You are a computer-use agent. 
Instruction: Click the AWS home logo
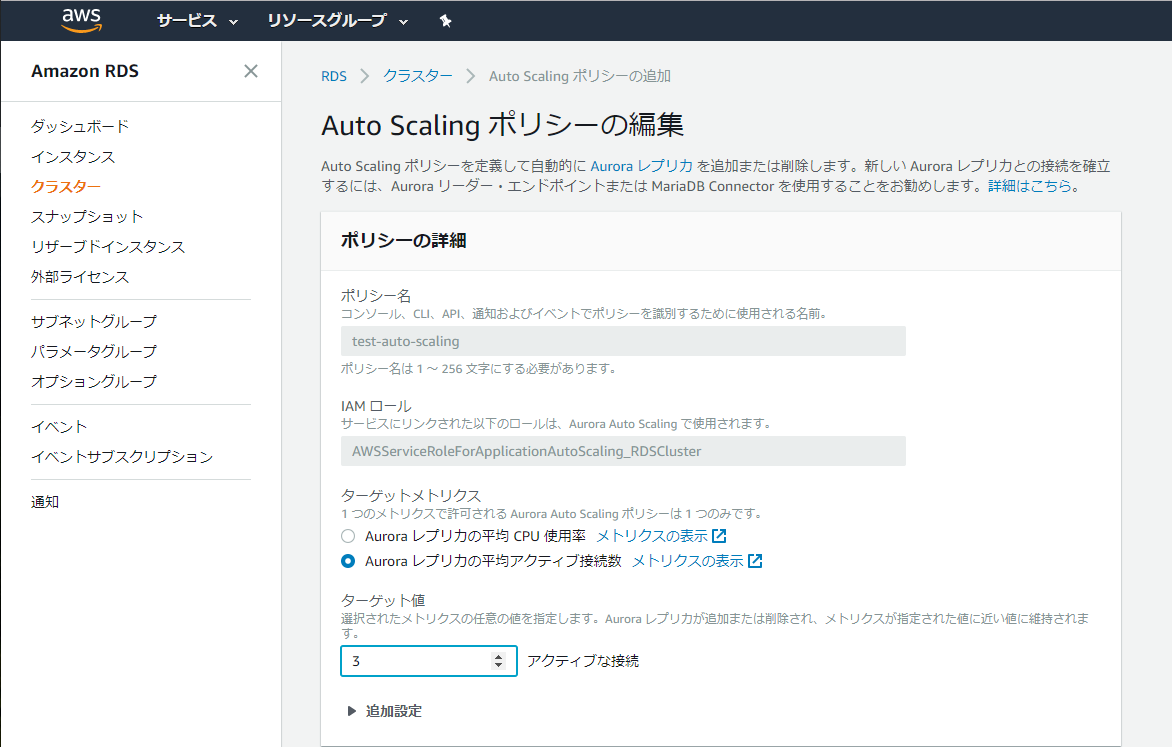80,20
